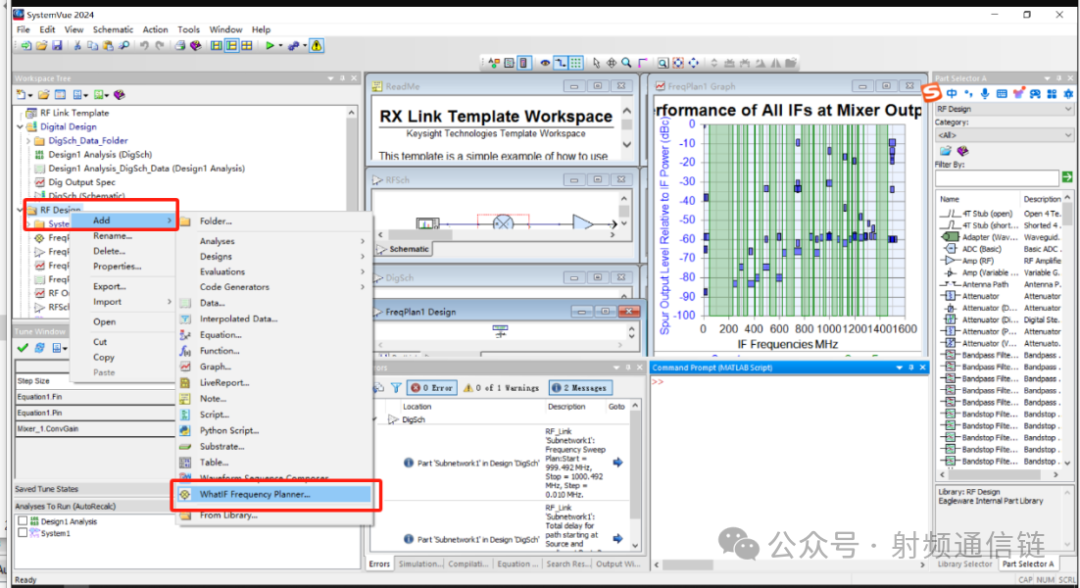Click the green checkmark in Tune Window
Image resolution: width=1080 pixels, height=588 pixels.
(x=23, y=348)
